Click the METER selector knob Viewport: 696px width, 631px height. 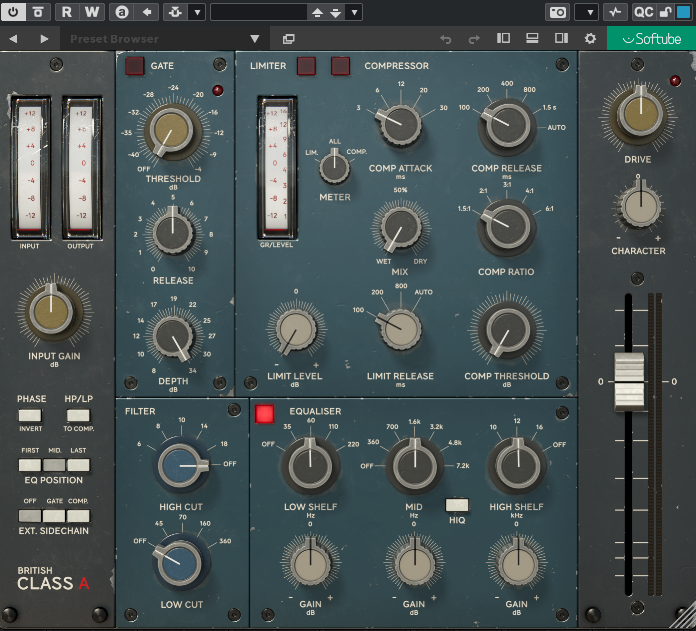pyautogui.click(x=335, y=168)
